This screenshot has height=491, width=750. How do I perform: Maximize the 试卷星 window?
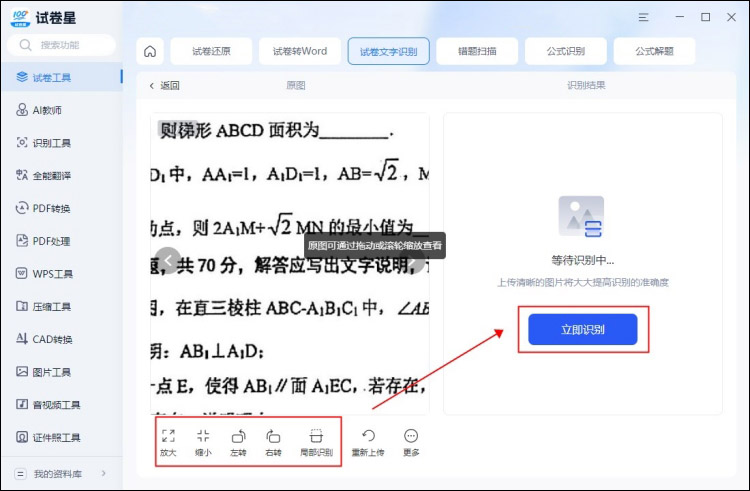point(706,17)
